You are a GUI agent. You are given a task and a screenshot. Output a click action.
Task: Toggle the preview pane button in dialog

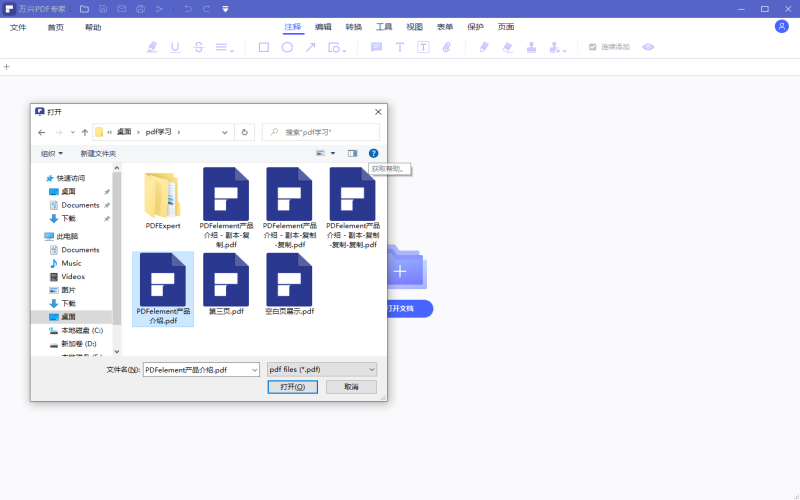[x=352, y=153]
